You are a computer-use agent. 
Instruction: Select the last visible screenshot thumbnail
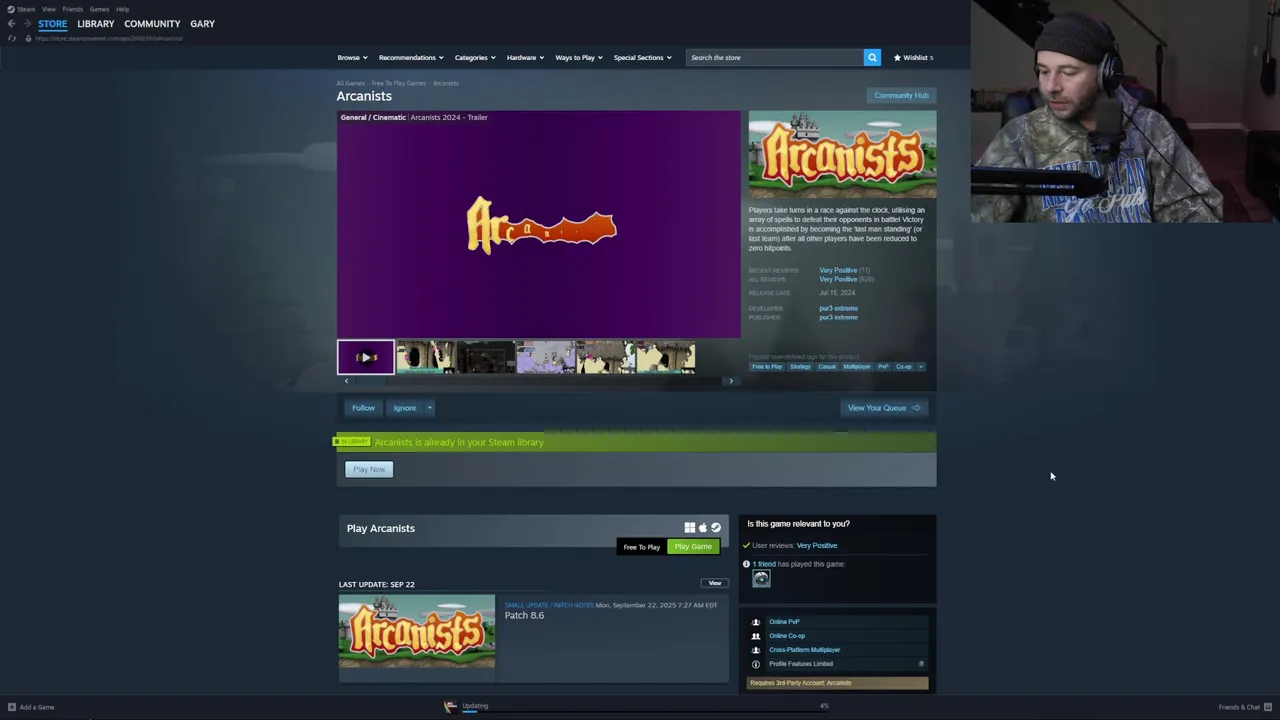tap(666, 357)
